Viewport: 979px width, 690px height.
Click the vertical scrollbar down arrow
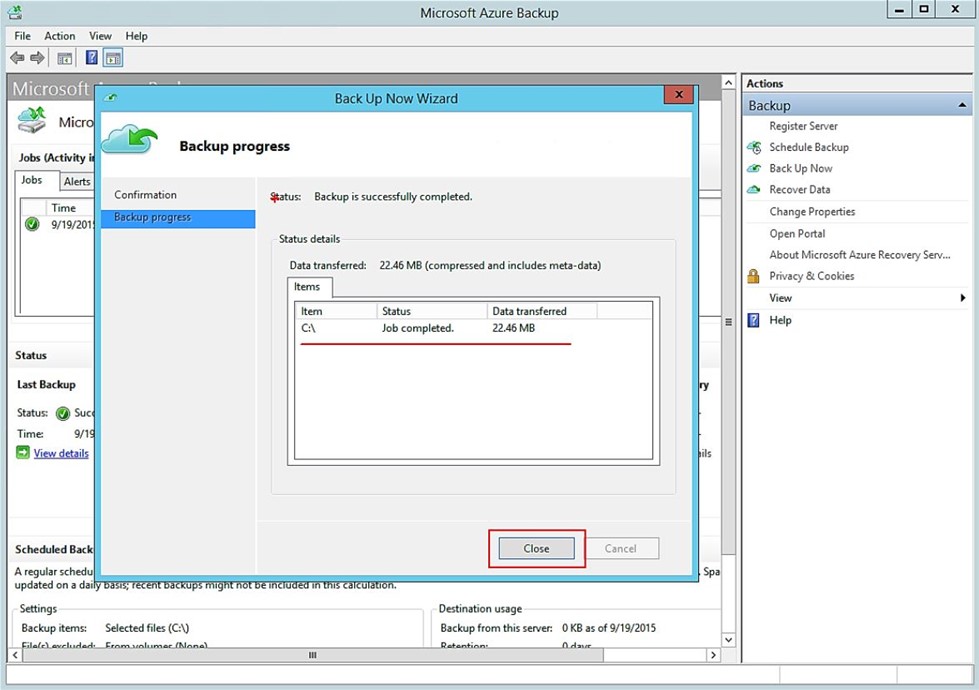tap(727, 639)
